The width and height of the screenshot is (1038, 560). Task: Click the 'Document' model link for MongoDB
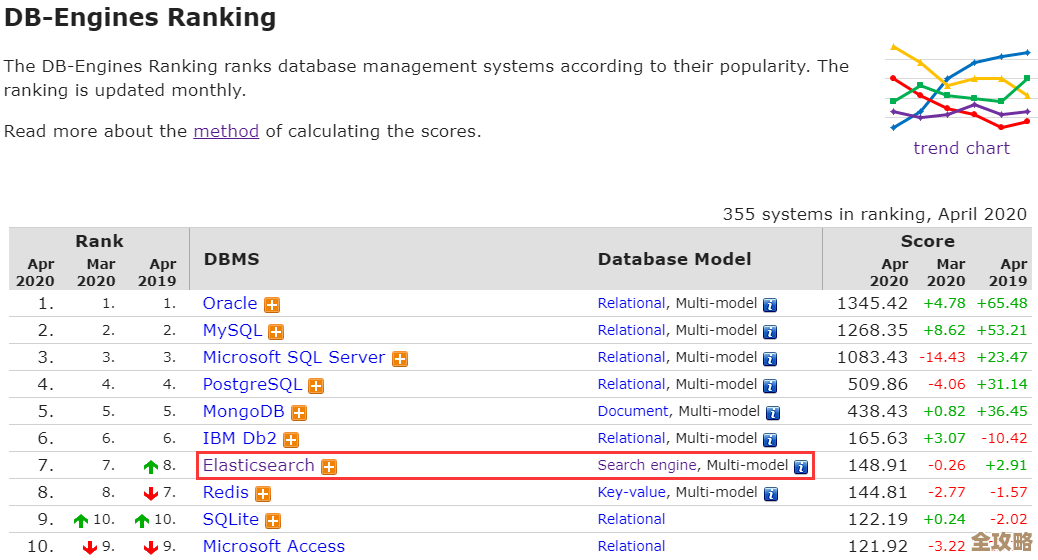(x=632, y=411)
